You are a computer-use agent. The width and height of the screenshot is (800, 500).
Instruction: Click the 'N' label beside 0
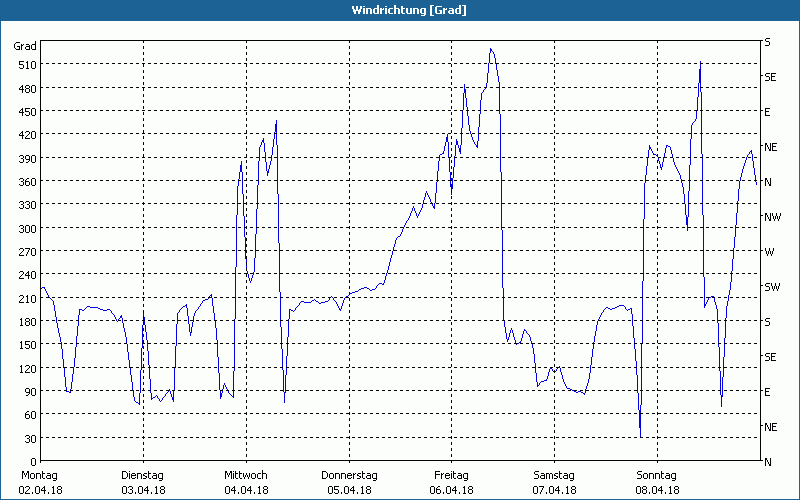(767, 462)
